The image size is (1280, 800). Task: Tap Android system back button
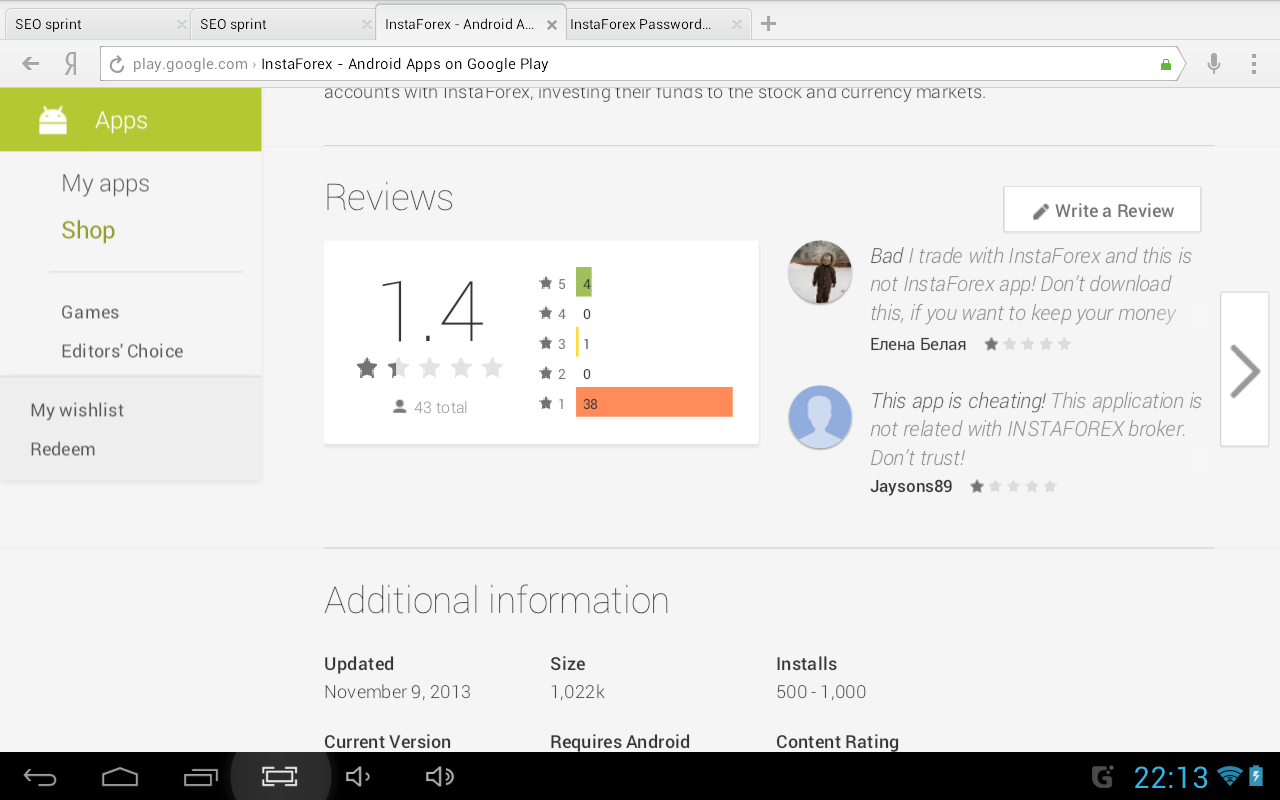point(40,777)
